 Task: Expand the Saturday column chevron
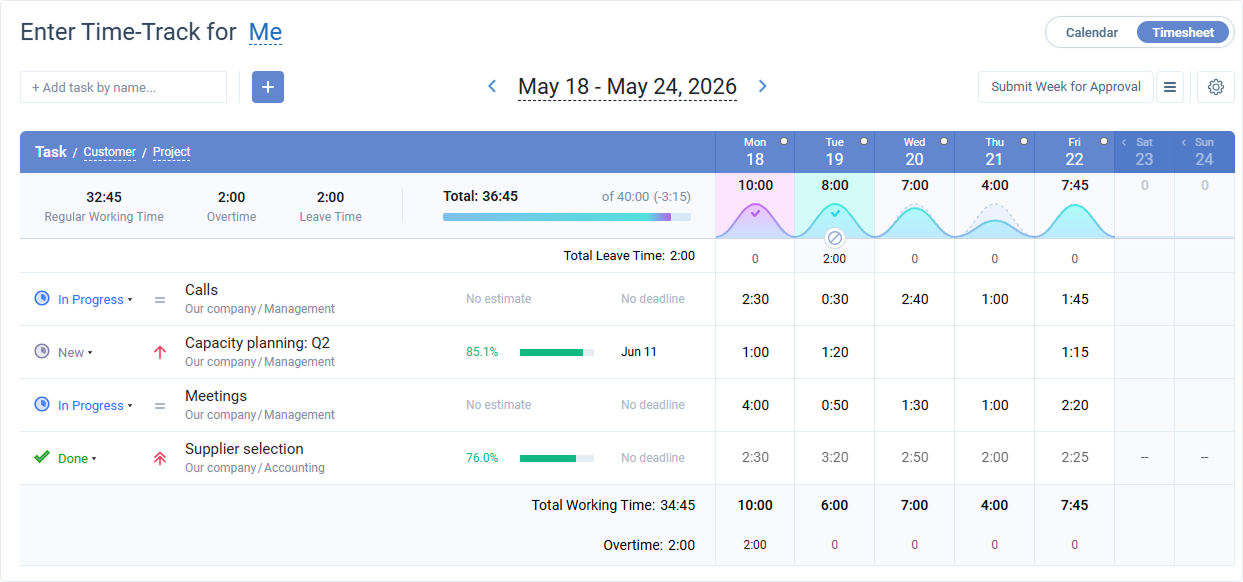(x=1124, y=143)
